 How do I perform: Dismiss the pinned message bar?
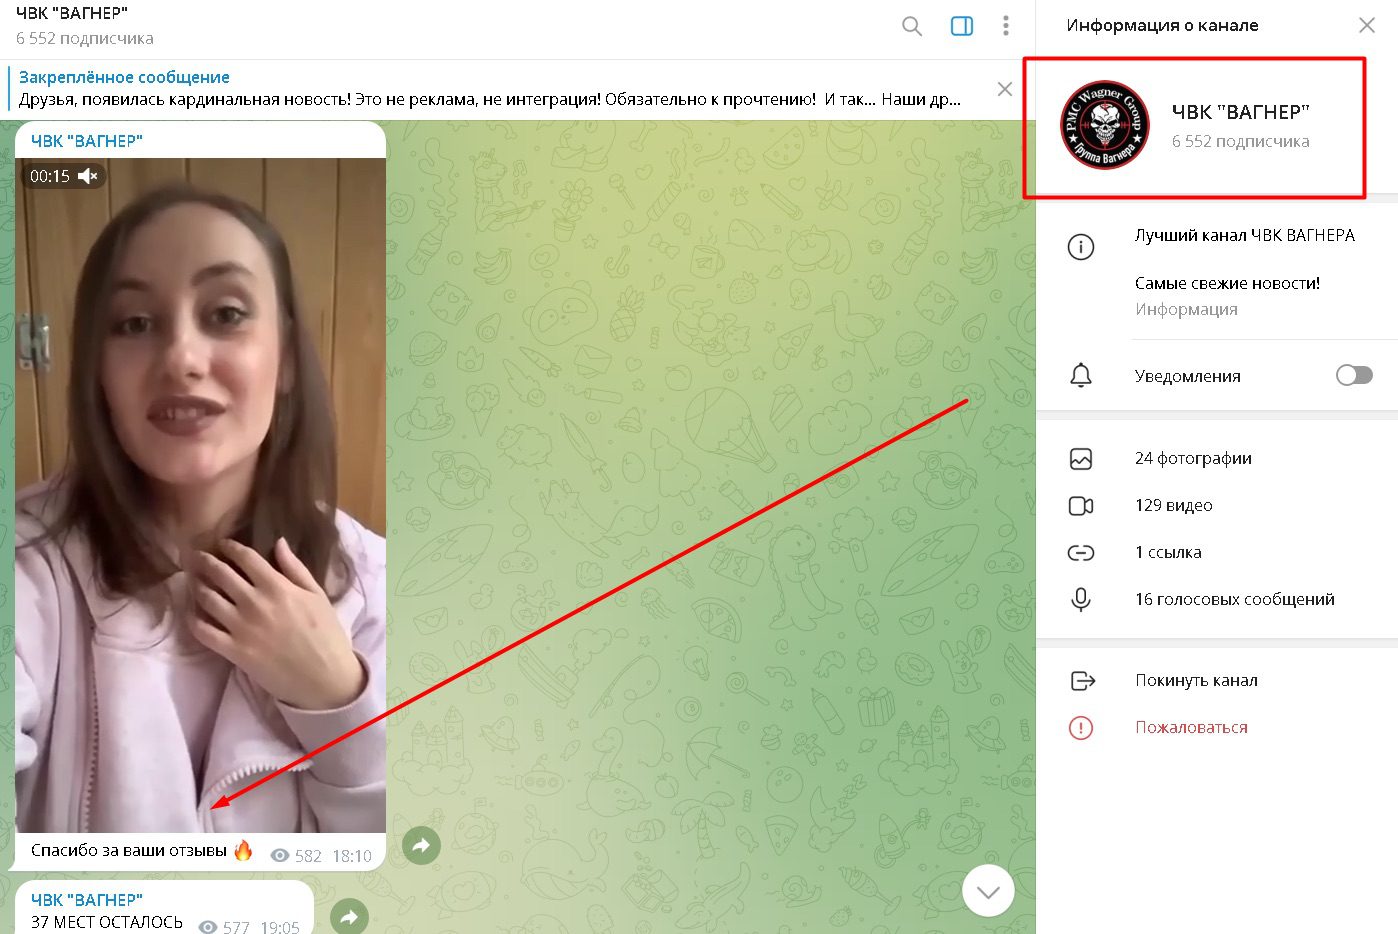(x=1004, y=89)
